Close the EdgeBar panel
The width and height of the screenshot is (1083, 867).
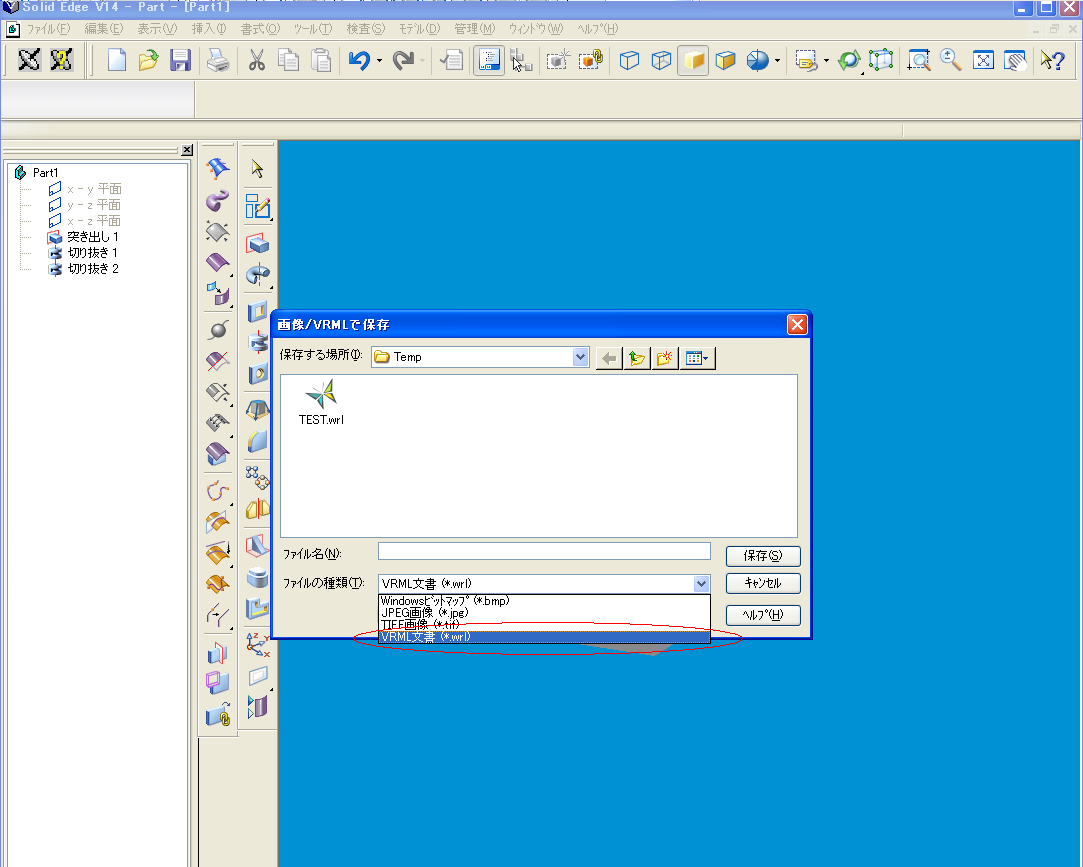point(187,150)
